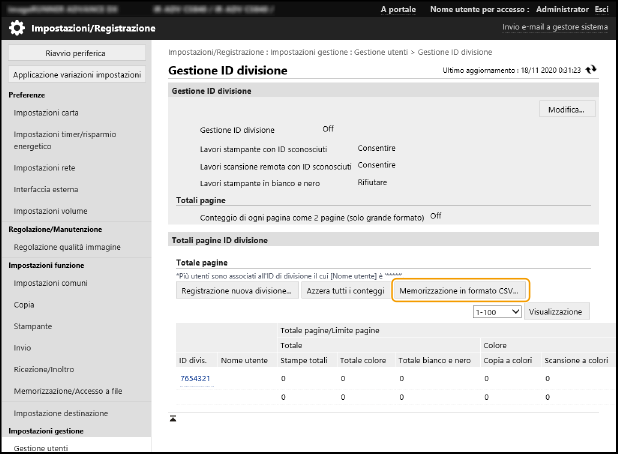618x454 pixels.
Task: Click the return-to-top arrow icon
Action: [173, 416]
